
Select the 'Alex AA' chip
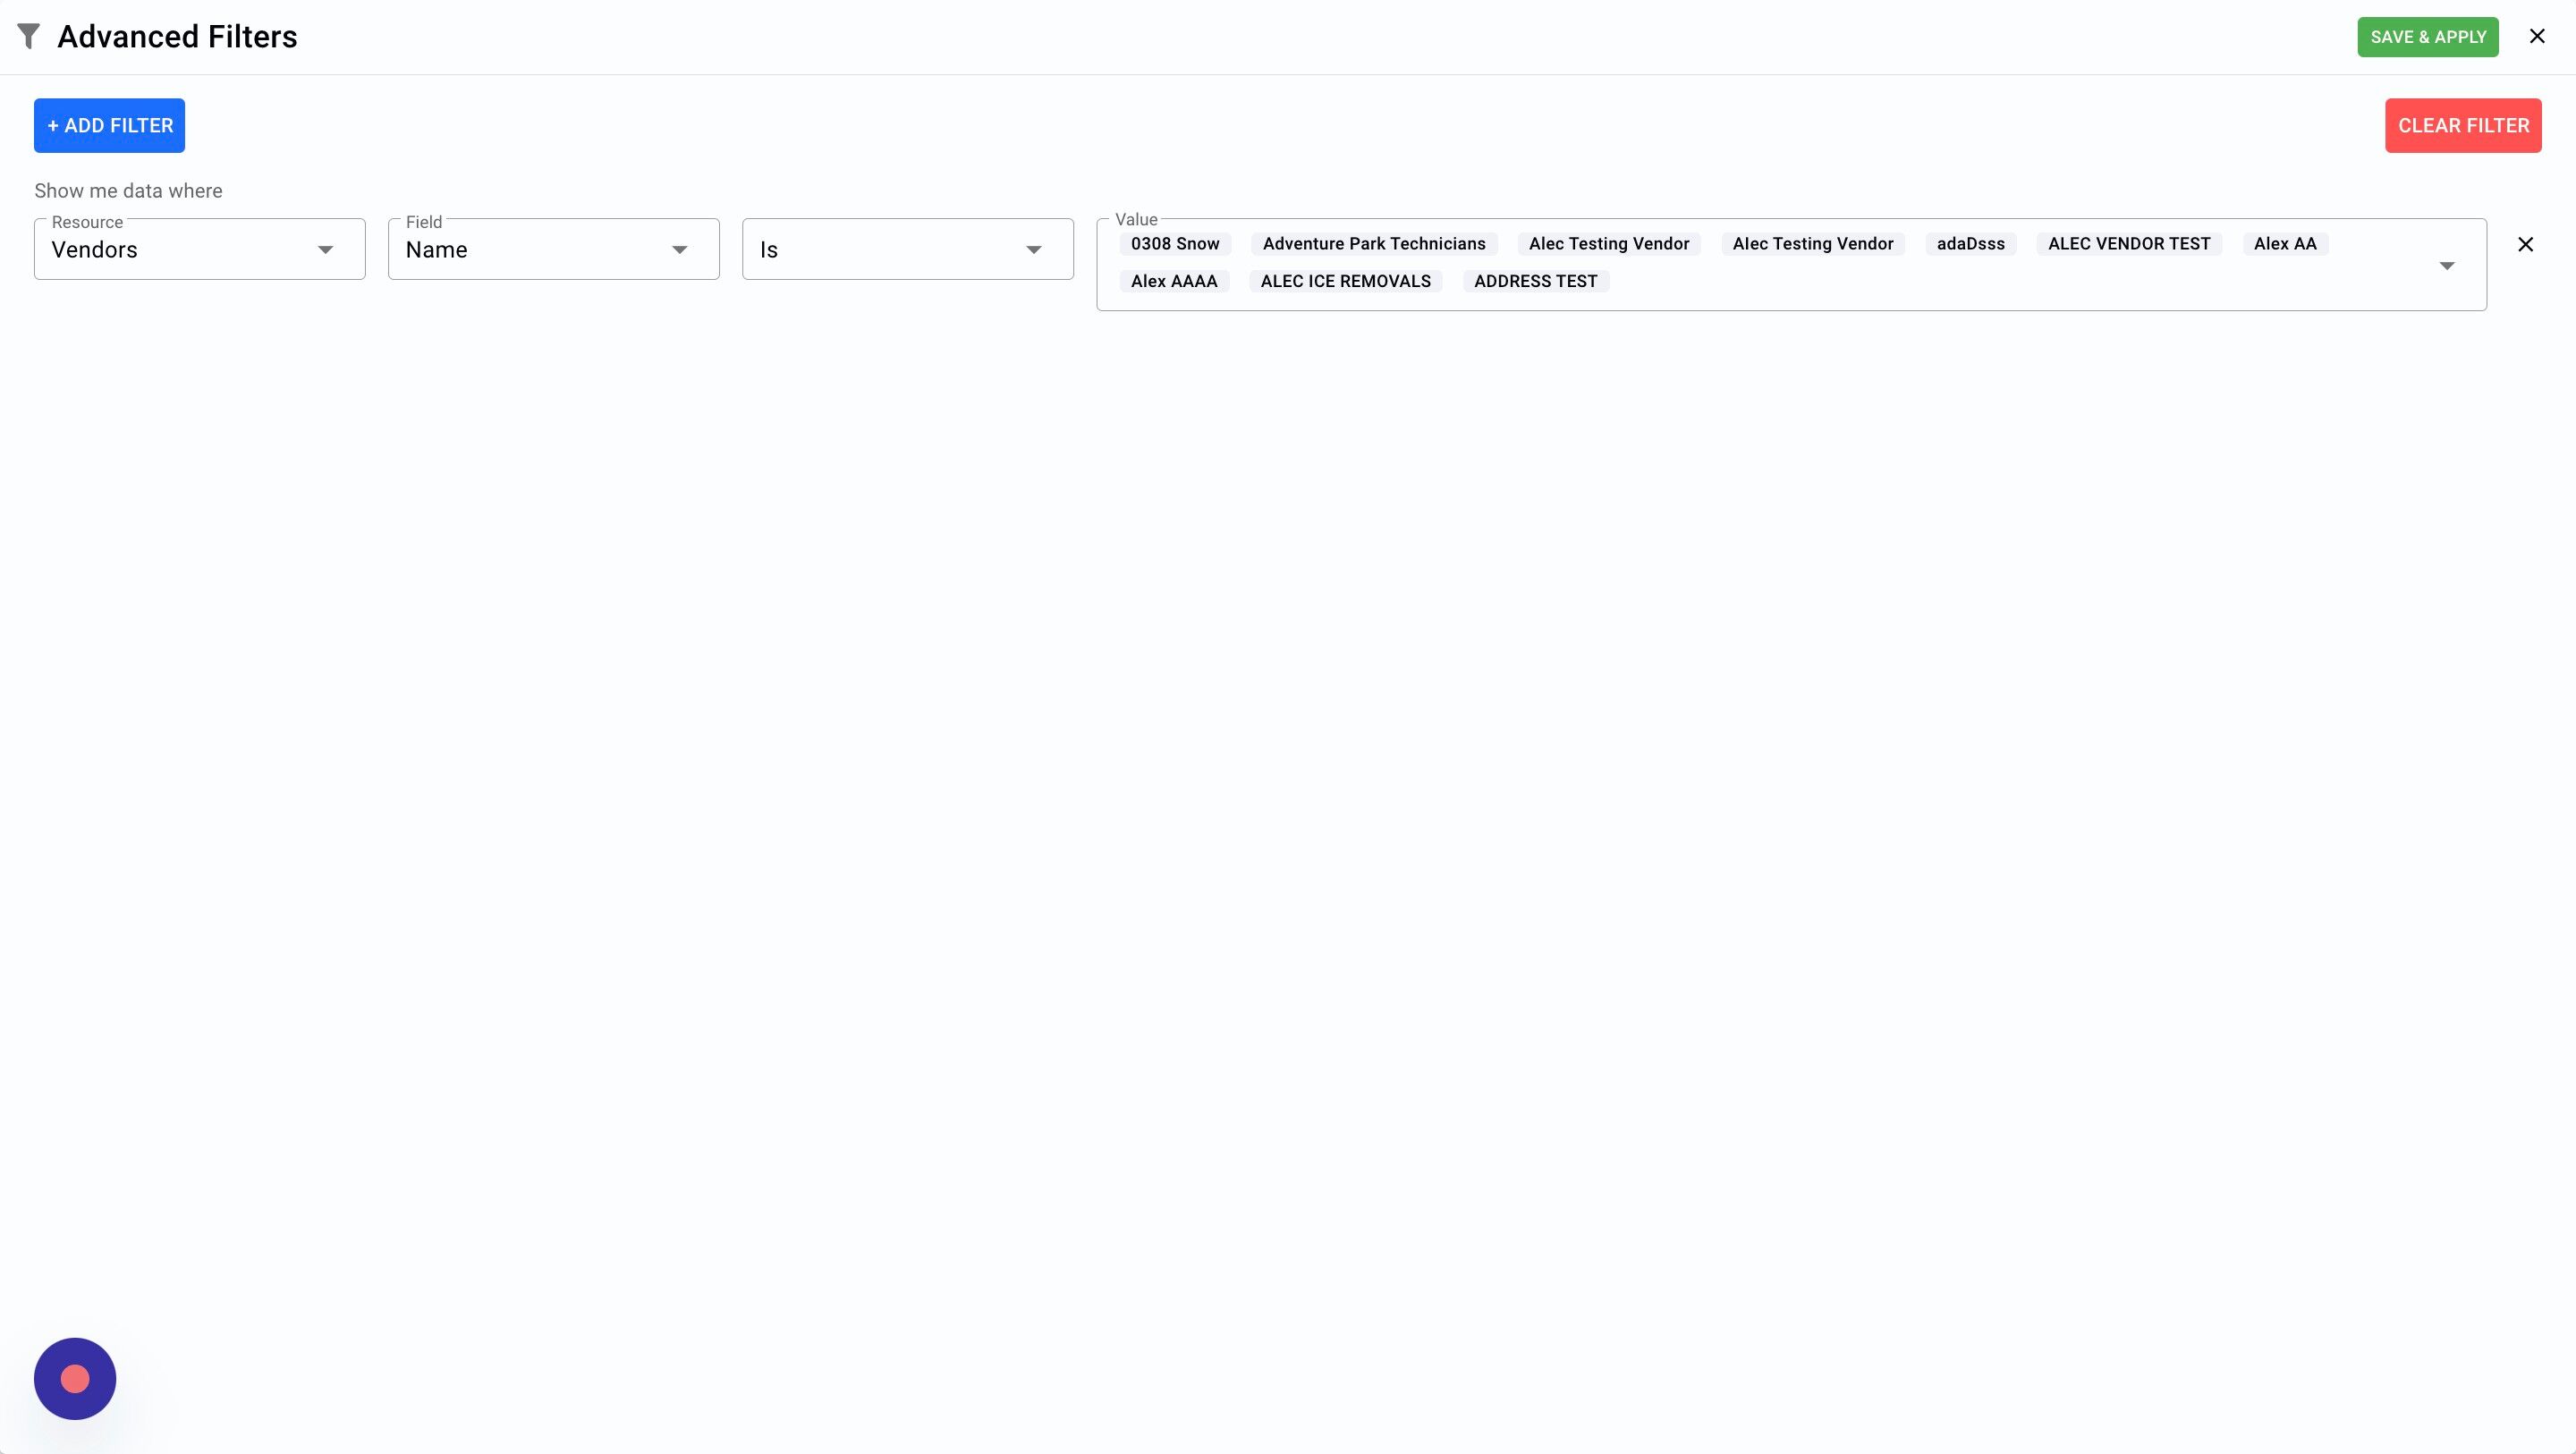tap(2284, 244)
